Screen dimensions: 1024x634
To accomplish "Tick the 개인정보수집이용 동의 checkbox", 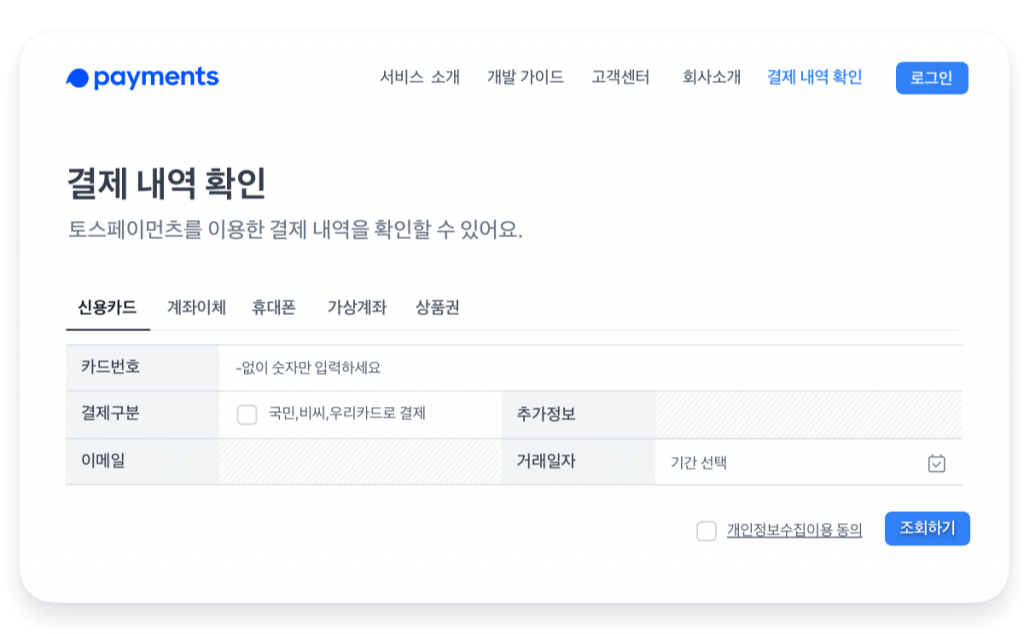I will (x=706, y=530).
